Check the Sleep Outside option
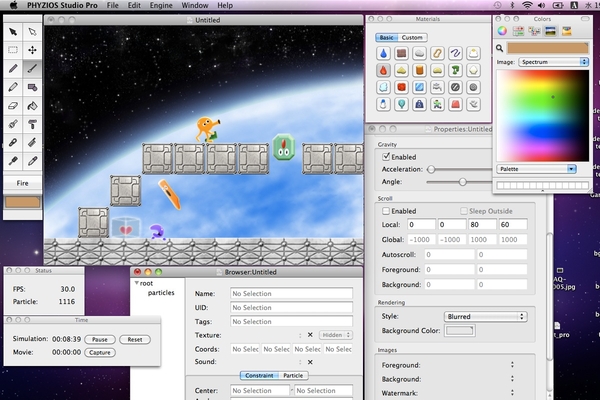This screenshot has width=600, height=400. point(463,211)
